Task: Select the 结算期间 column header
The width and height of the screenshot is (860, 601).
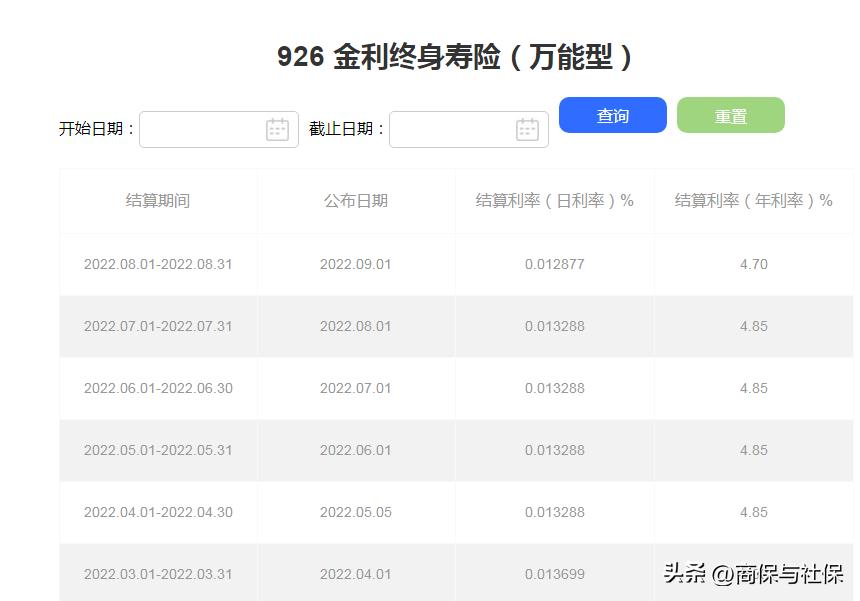Action: [158, 201]
